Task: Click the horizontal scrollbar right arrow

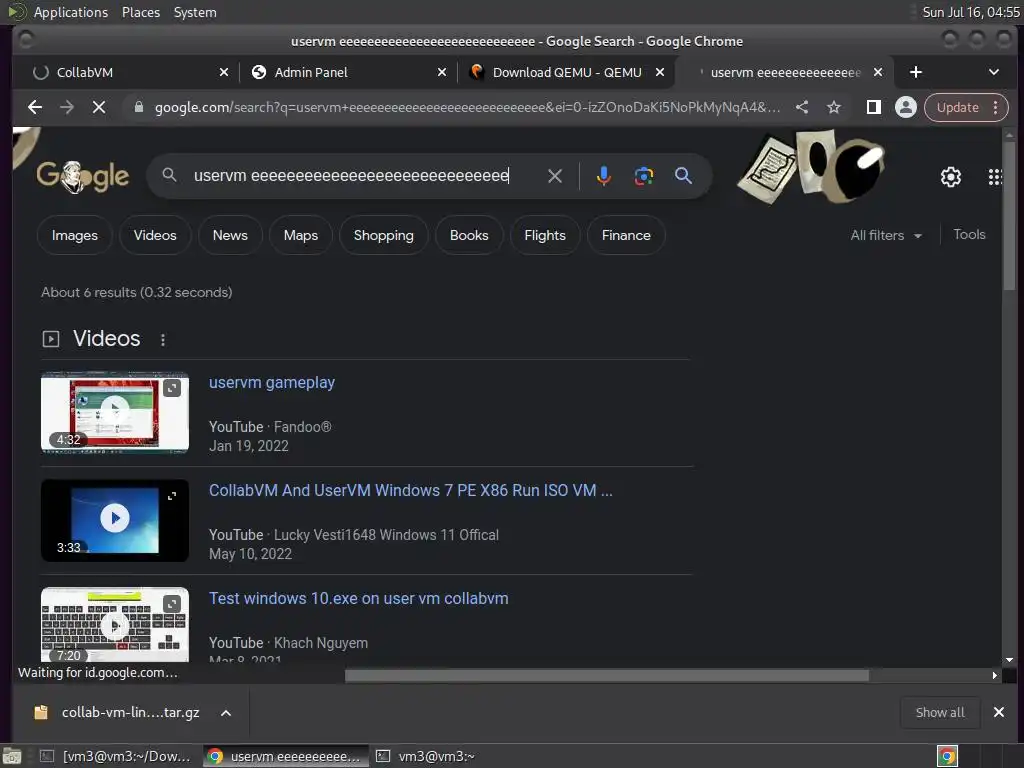Action: point(994,675)
